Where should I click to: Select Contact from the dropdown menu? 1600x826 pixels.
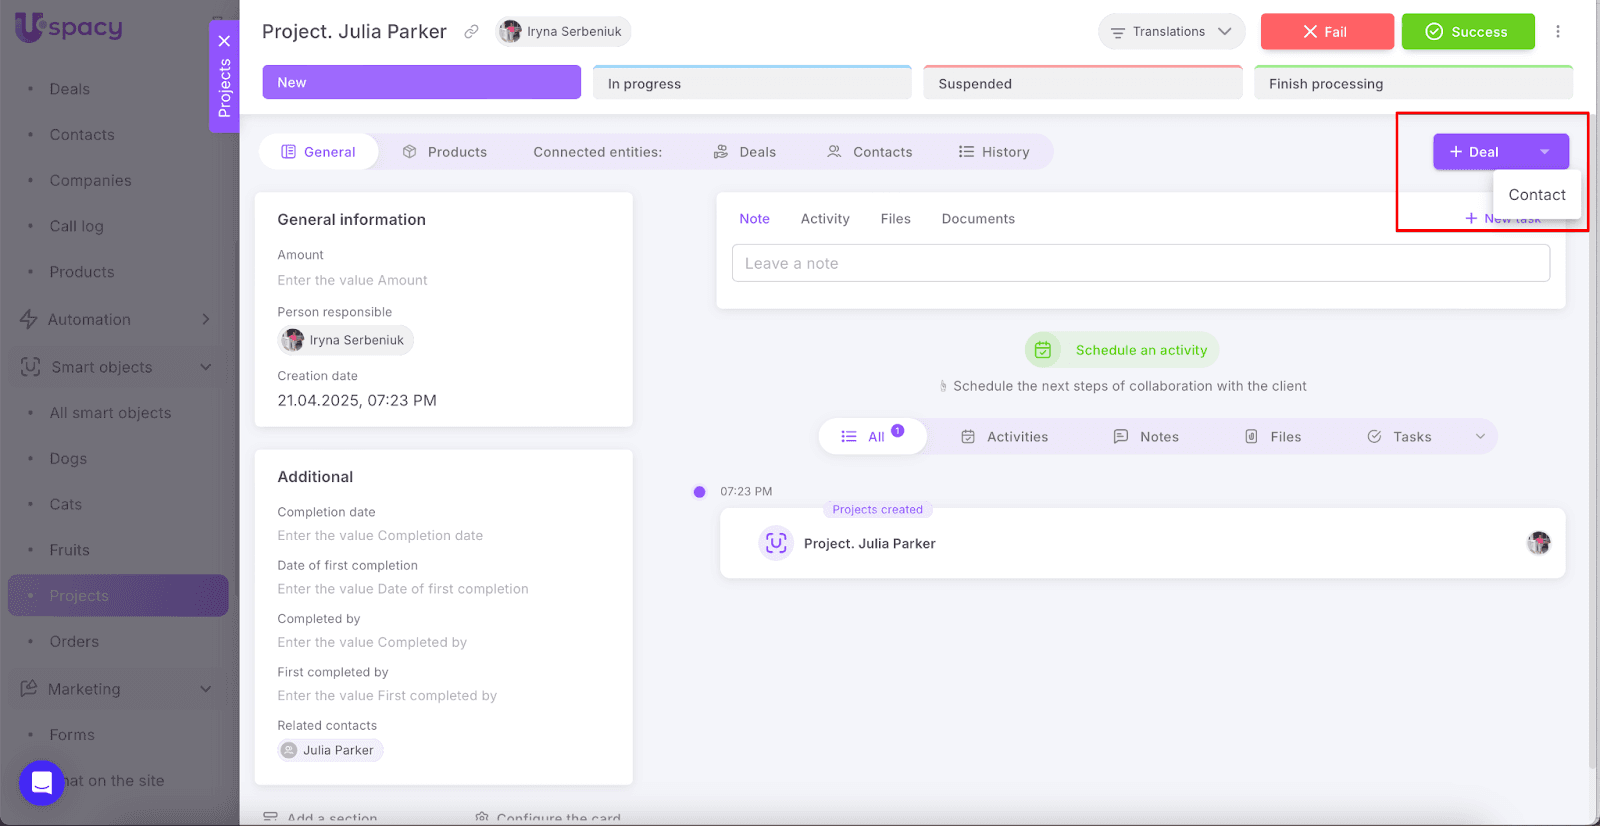coord(1536,195)
